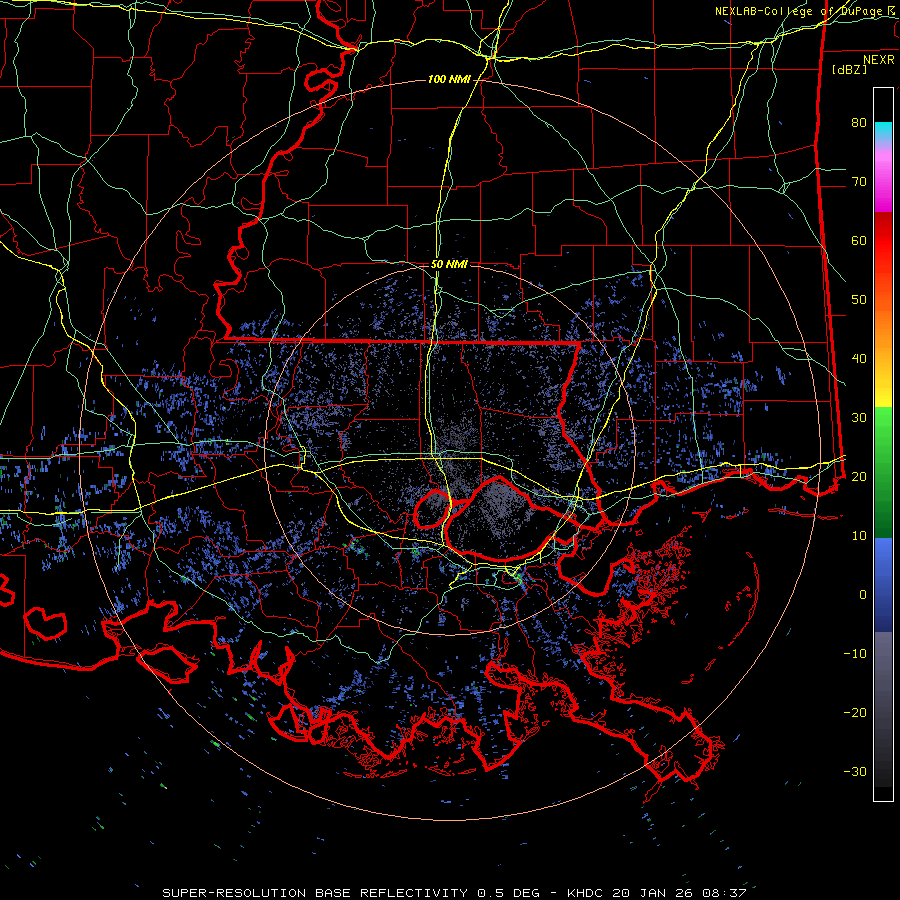Click the 40 value on the dBZ scale
This screenshot has height=900, width=900.
(x=859, y=359)
